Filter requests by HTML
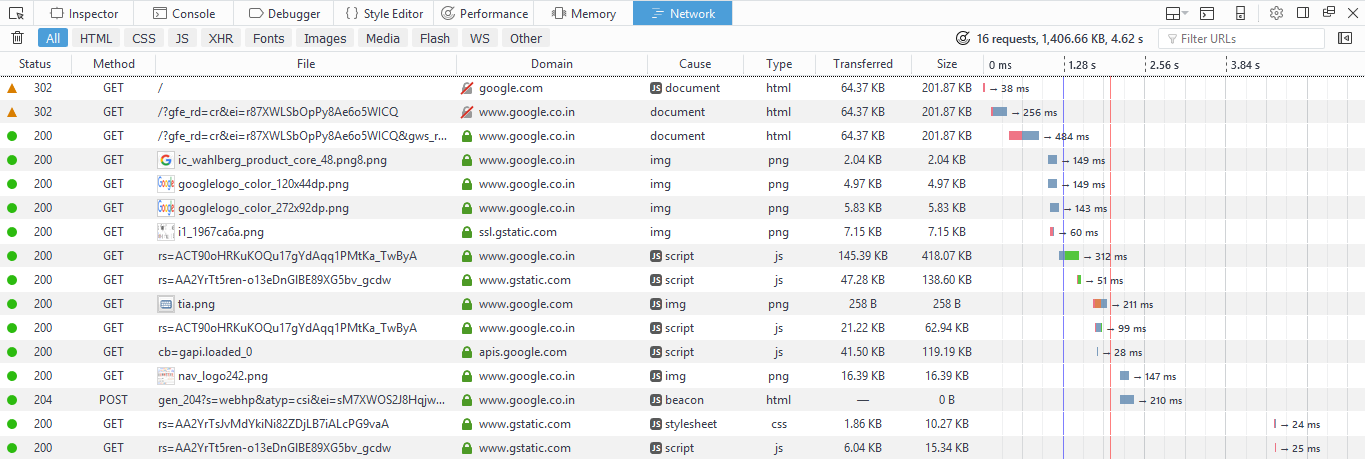 pos(96,38)
